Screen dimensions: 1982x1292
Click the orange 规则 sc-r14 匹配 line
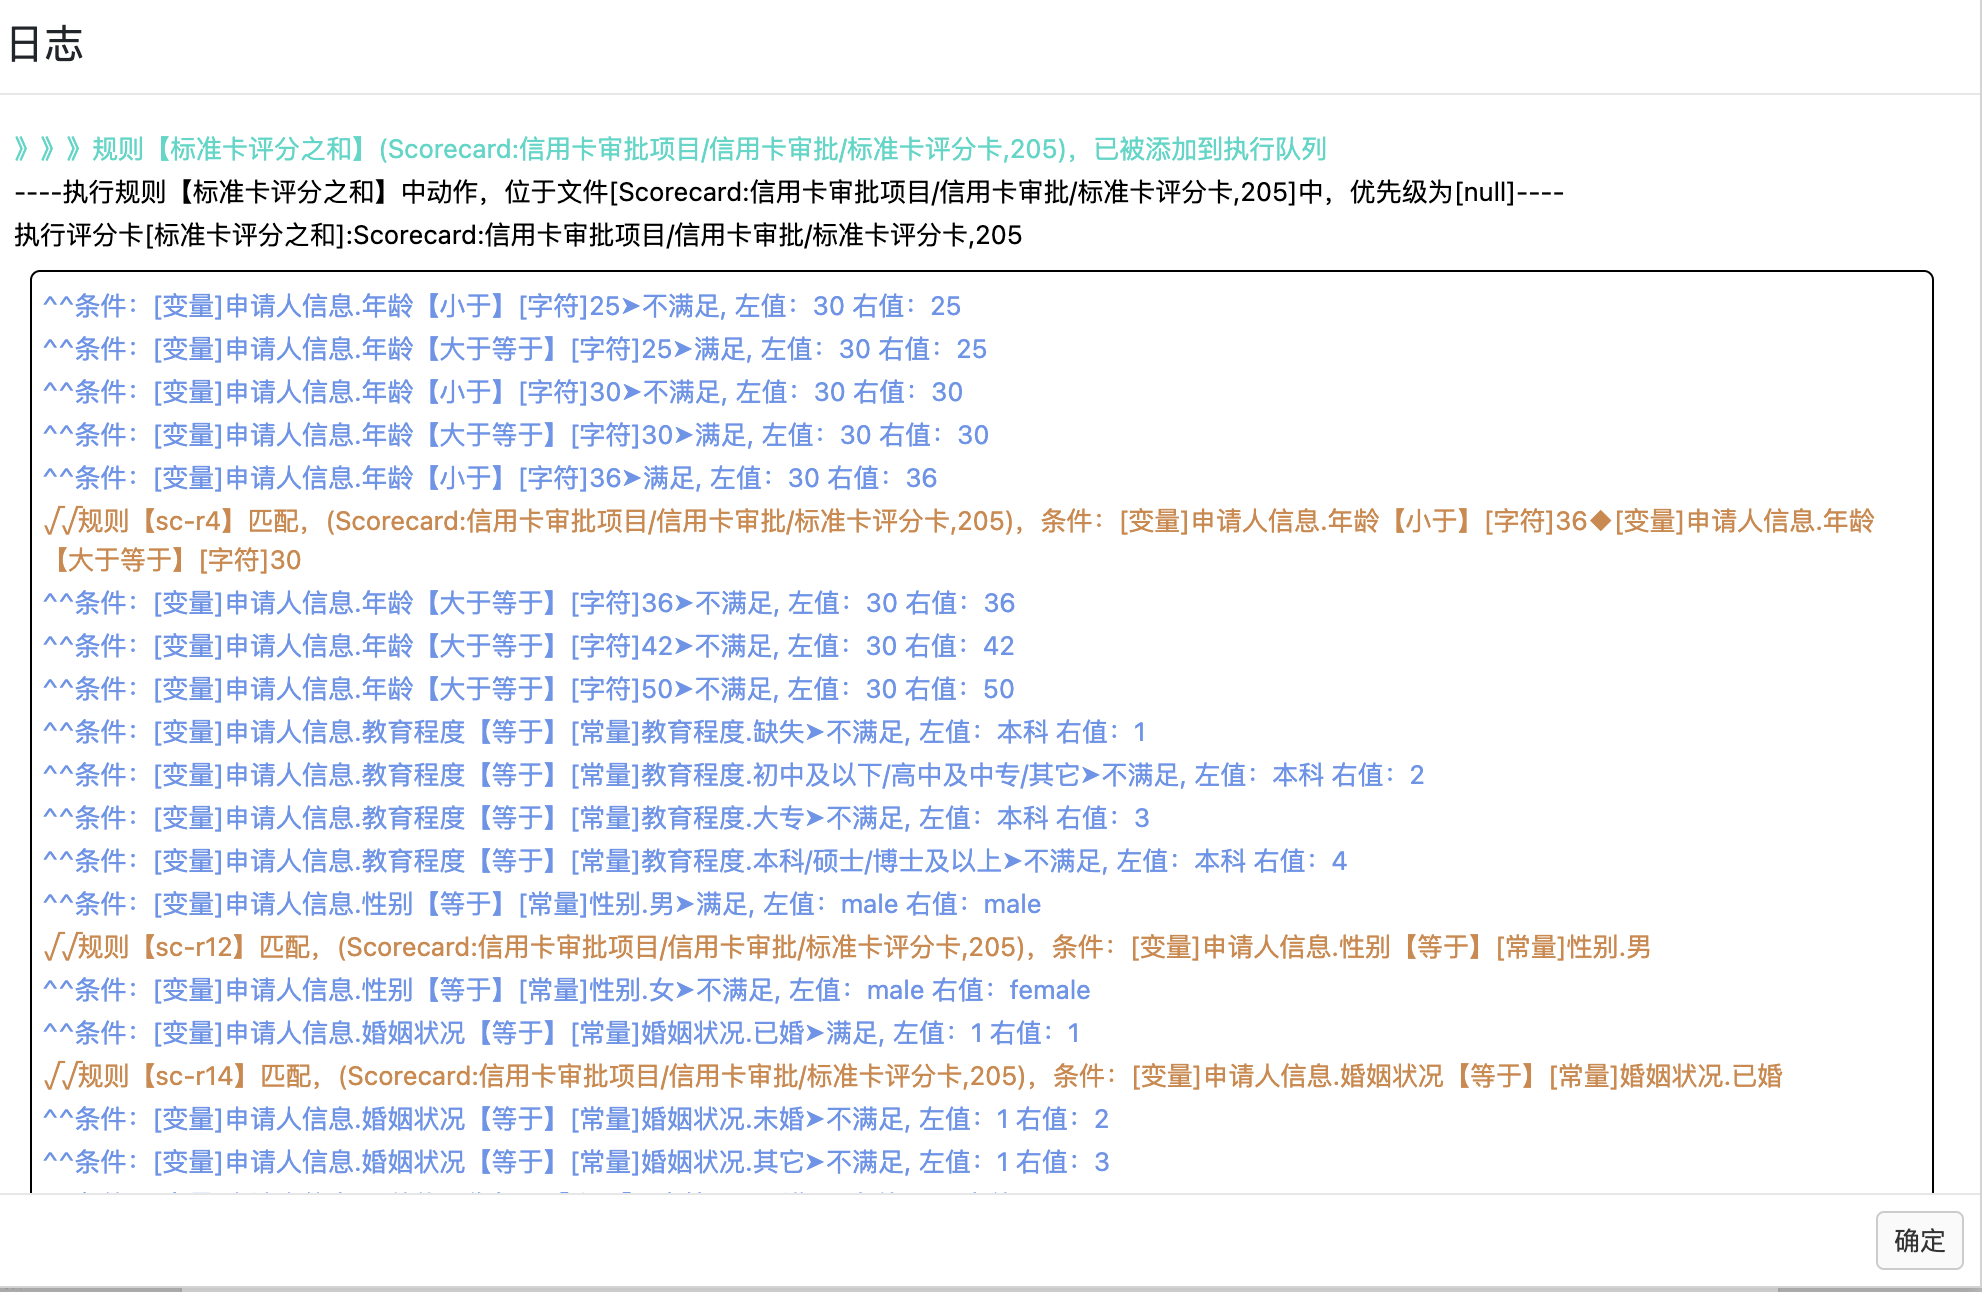[913, 1076]
